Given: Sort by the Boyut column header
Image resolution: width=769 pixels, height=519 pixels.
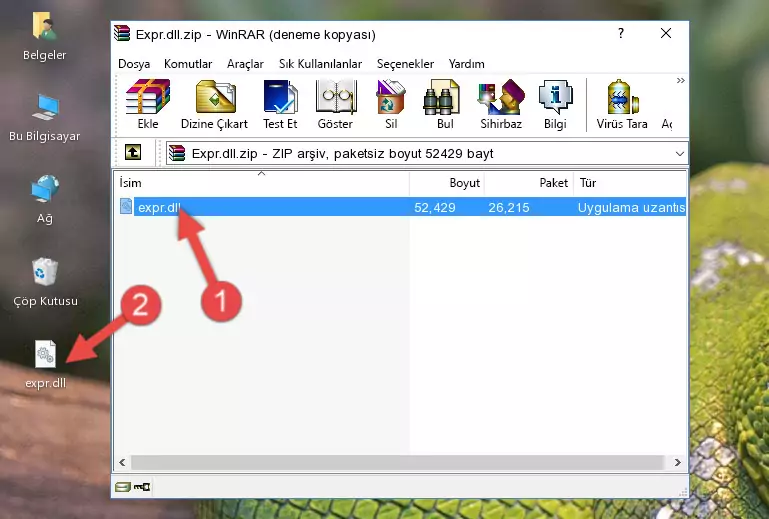Looking at the screenshot, I should 447,183.
